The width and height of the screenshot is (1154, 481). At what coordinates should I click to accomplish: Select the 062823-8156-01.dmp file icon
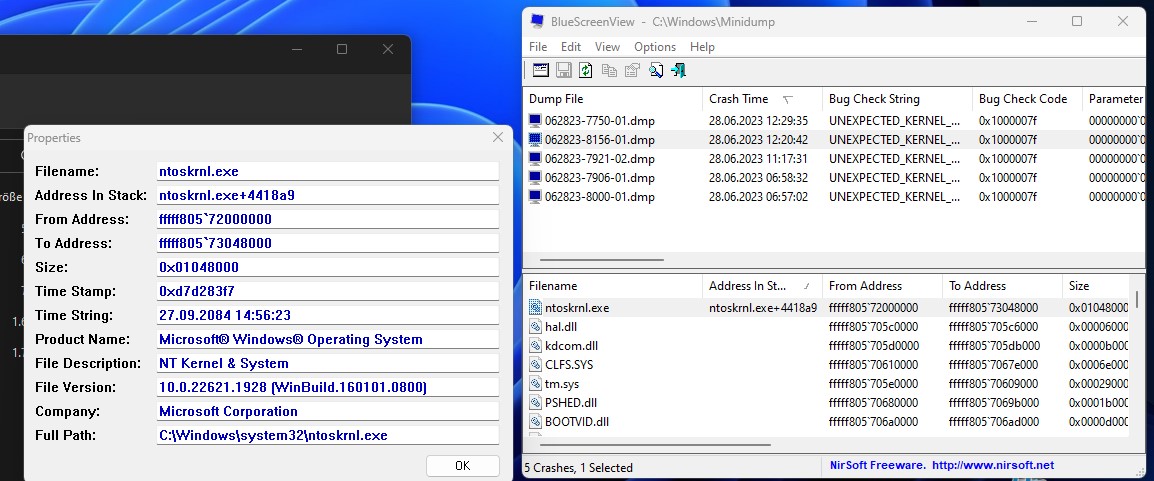click(x=535, y=140)
